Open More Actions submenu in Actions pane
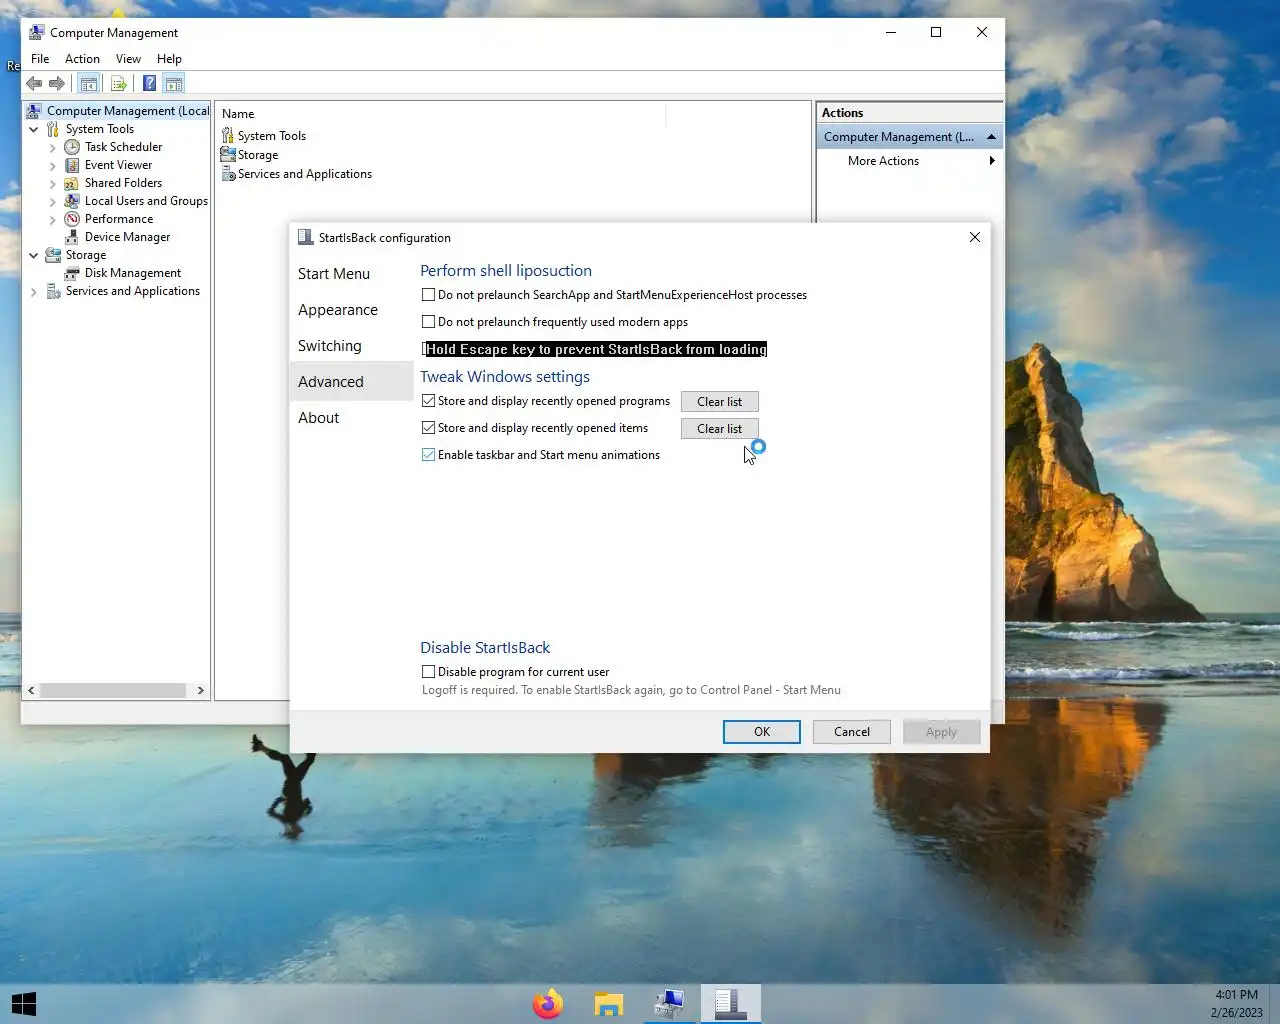The image size is (1280, 1024). point(908,161)
